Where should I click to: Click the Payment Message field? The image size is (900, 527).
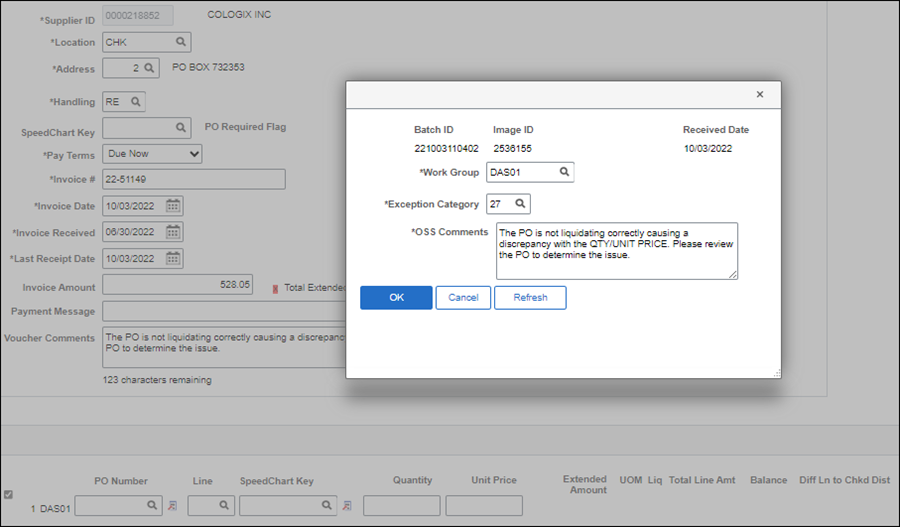tap(224, 311)
